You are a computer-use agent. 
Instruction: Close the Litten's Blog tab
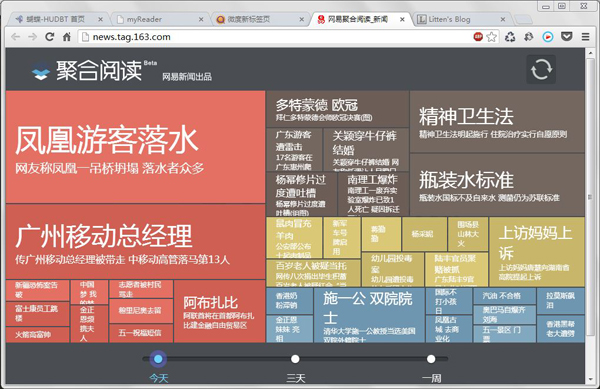coord(503,19)
